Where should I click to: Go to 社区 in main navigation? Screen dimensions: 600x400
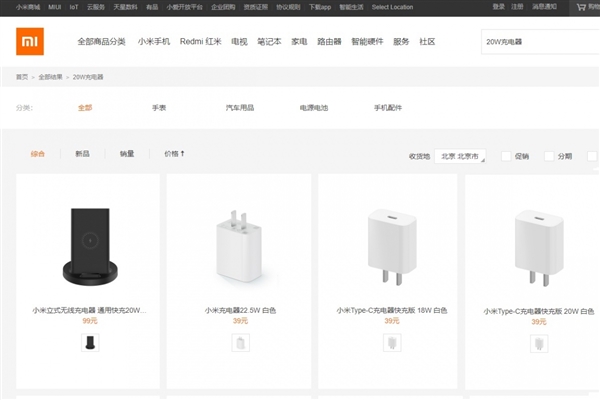(427, 41)
